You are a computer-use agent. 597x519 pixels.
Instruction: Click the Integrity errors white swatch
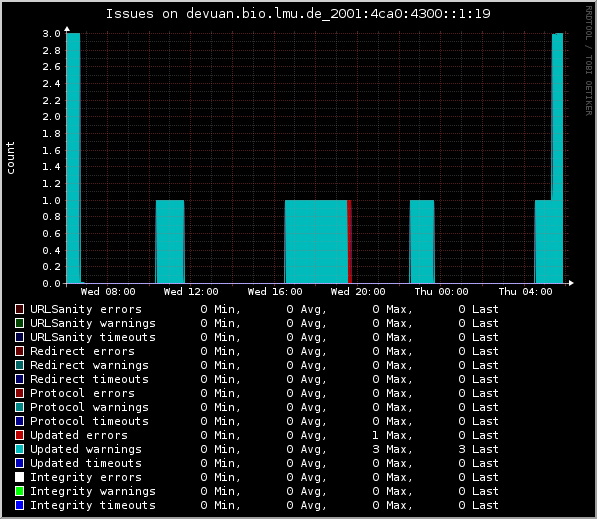[x=19, y=477]
